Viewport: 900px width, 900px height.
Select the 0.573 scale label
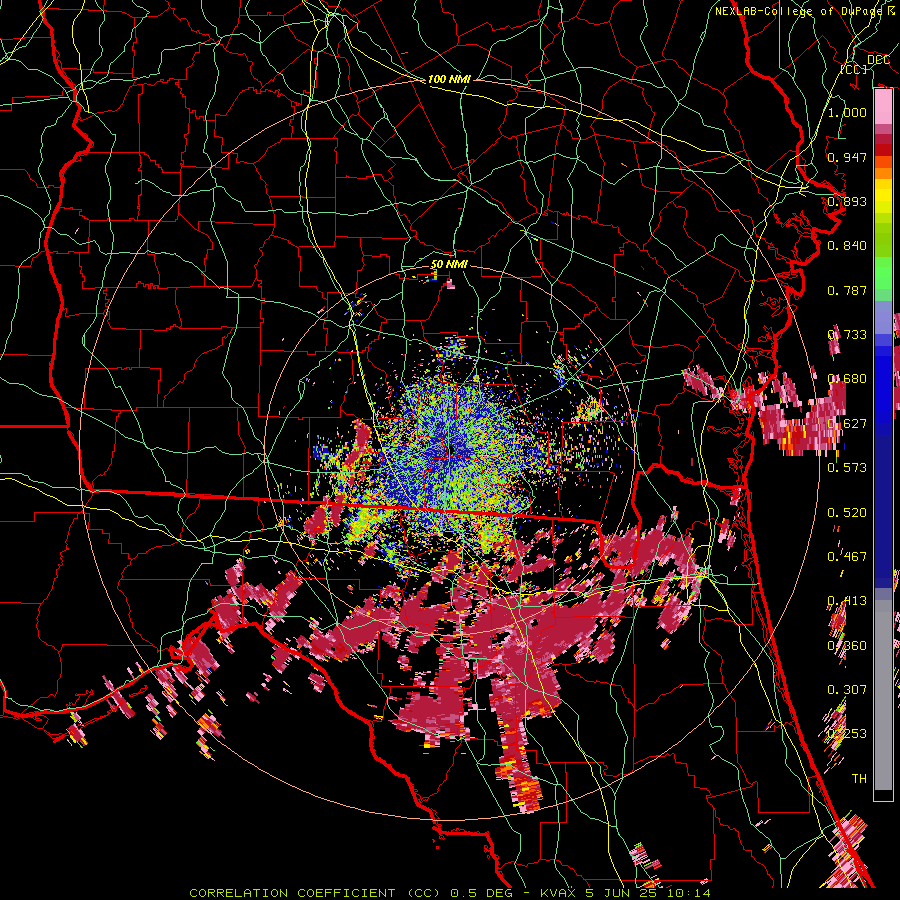coord(847,468)
